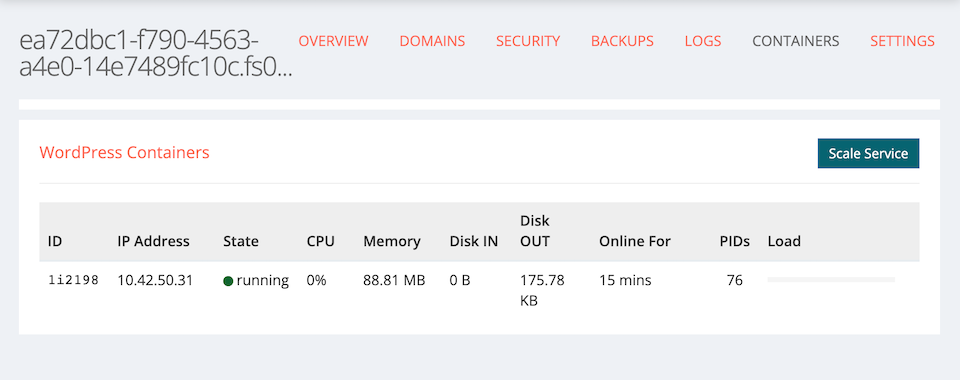
Task: Click the site name heading ea72dbc1-f790
Action: pyautogui.click(x=156, y=55)
